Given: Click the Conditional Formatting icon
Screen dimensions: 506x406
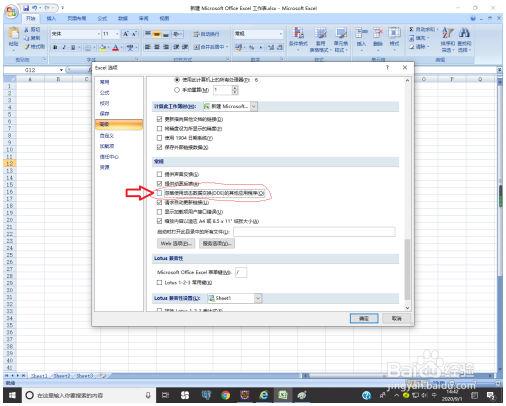Looking at the screenshot, I should coord(298,34).
